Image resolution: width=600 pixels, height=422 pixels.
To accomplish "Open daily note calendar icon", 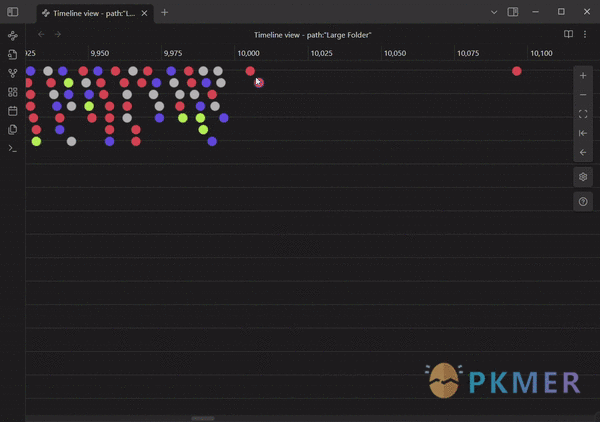I will 13,111.
